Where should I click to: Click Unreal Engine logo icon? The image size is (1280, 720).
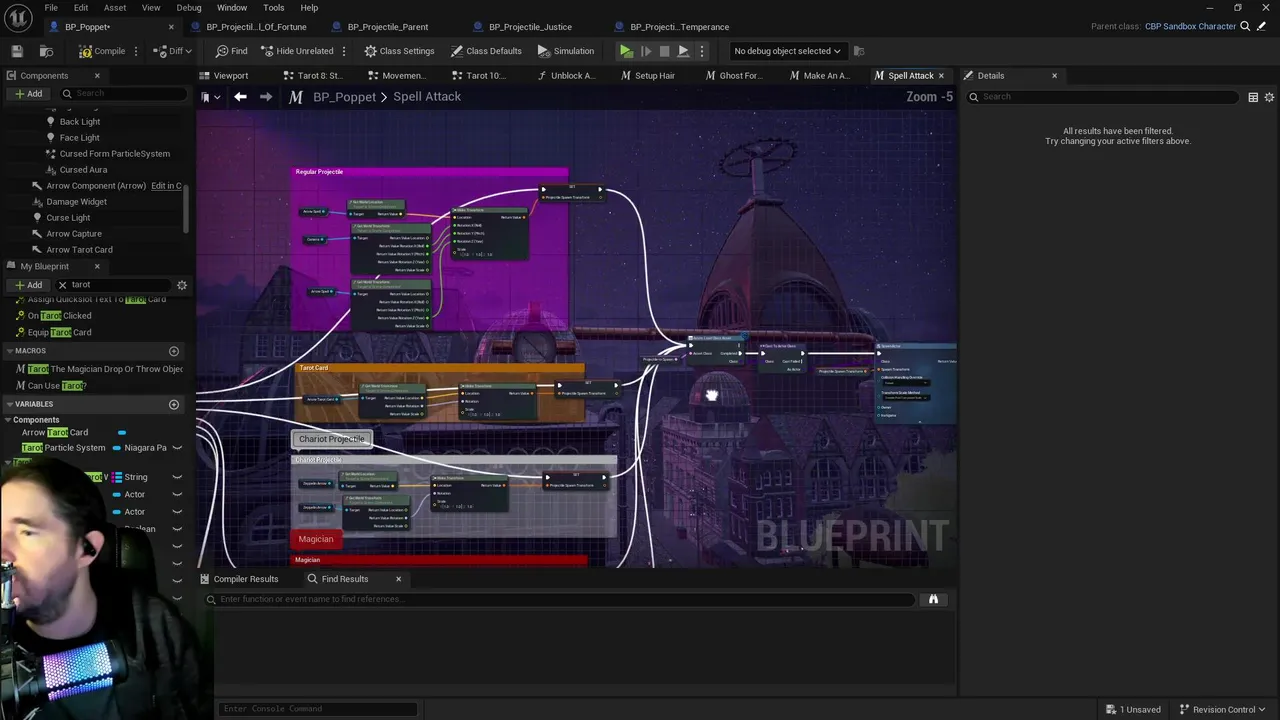point(18,17)
